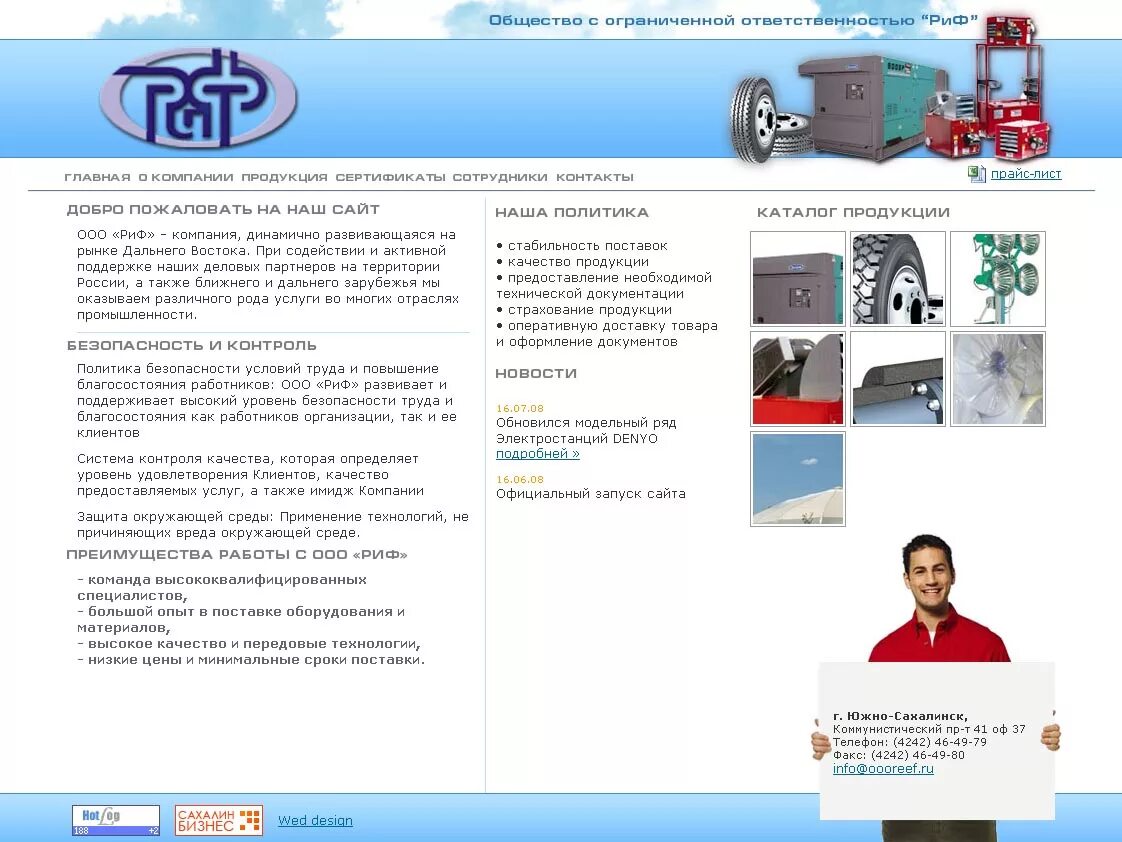1122x842 pixels.
Task: Click news date 16.06.08
Action: (x=519, y=479)
